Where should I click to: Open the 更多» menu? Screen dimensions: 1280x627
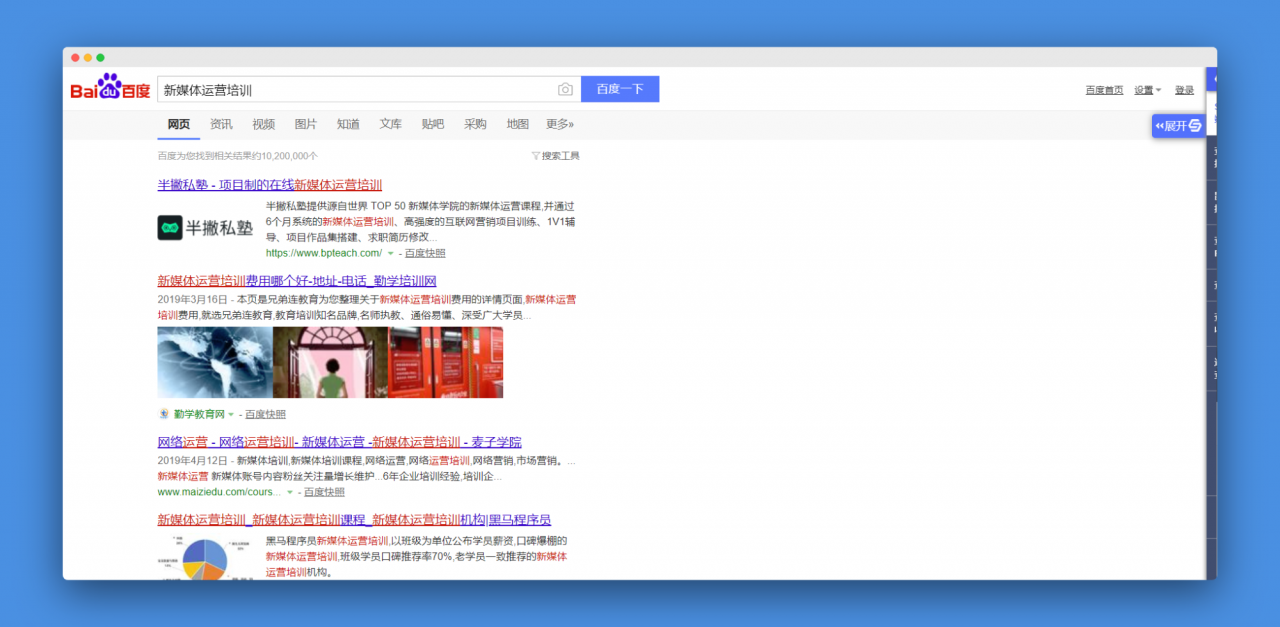pyautogui.click(x=560, y=124)
